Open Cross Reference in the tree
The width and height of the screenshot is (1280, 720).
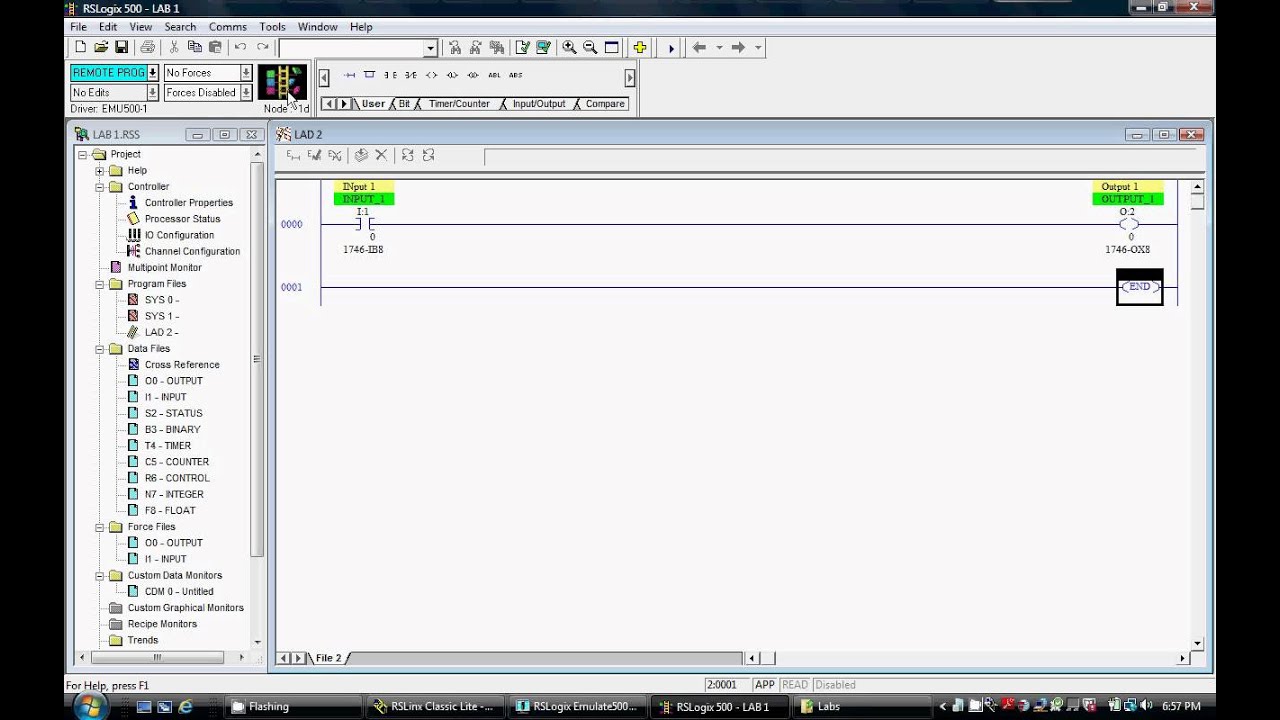tap(182, 365)
